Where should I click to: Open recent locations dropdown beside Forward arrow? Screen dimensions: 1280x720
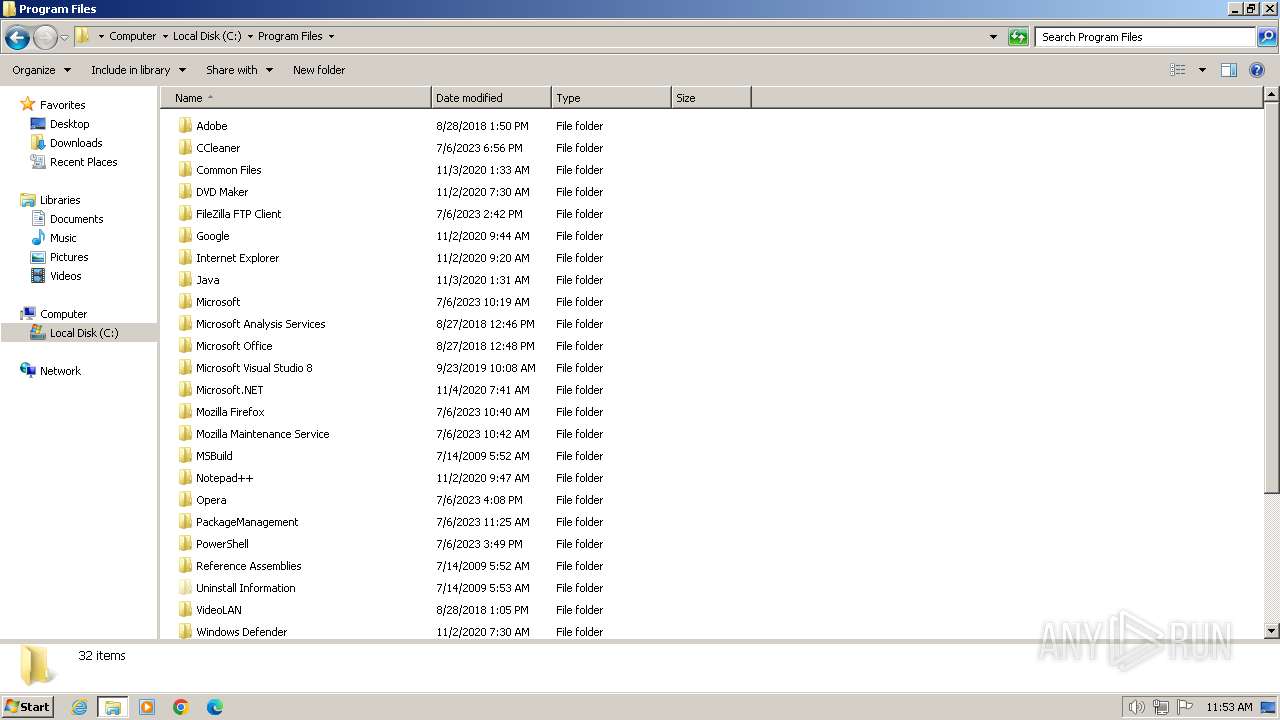click(x=64, y=38)
